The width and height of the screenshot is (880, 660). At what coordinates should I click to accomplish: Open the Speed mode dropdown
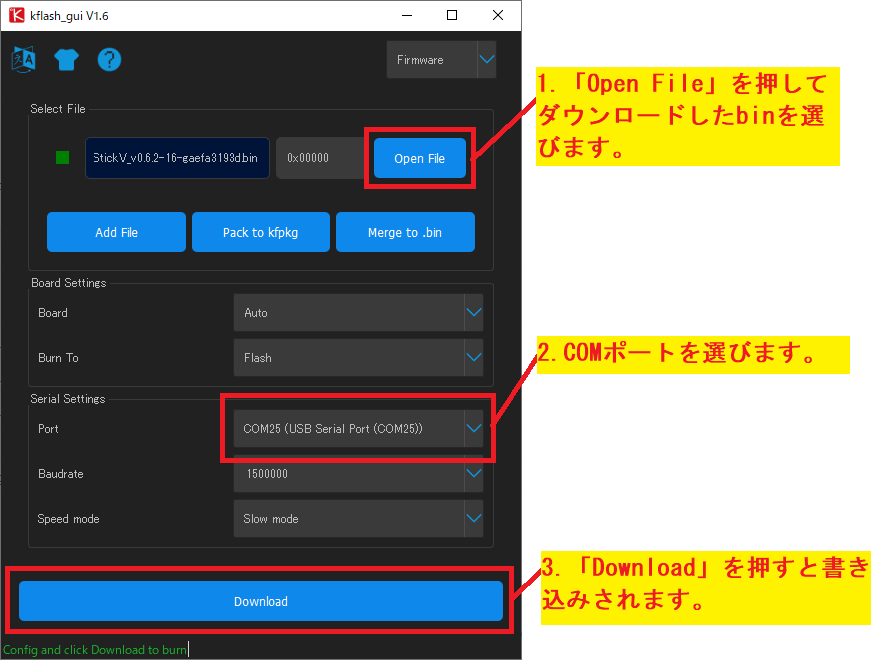tap(357, 519)
